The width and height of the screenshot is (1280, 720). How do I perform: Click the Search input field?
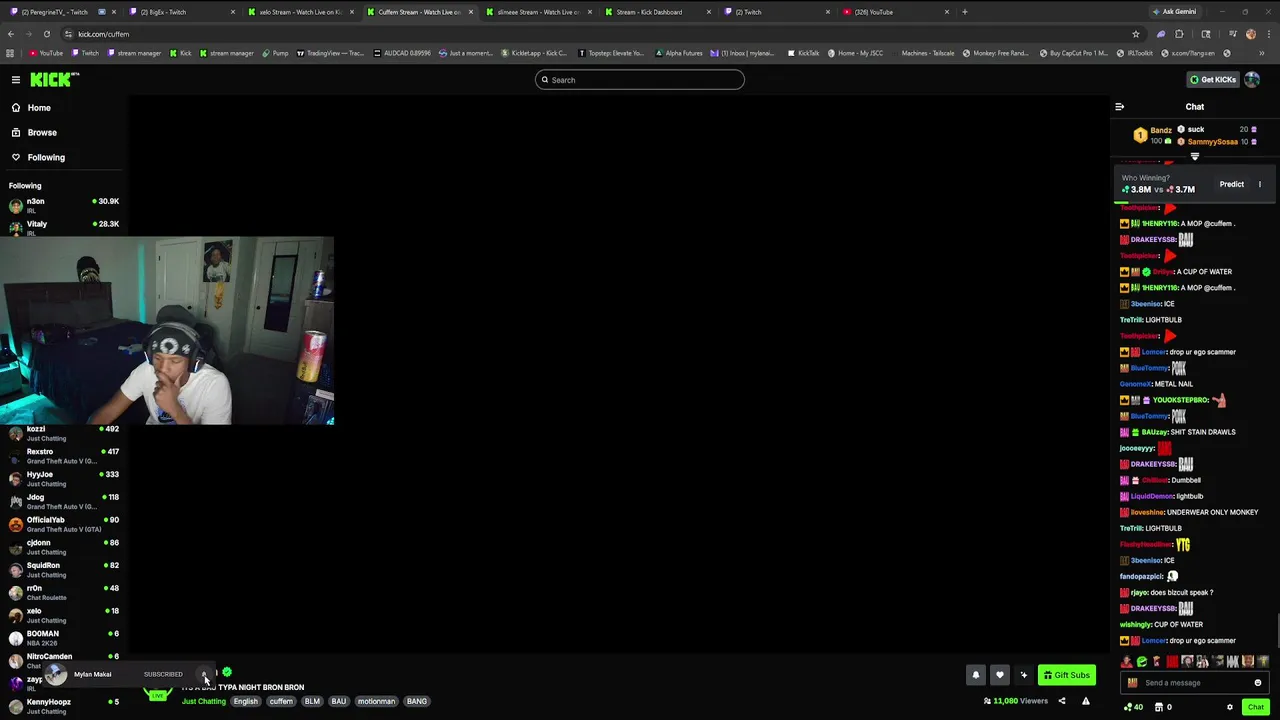click(x=640, y=80)
